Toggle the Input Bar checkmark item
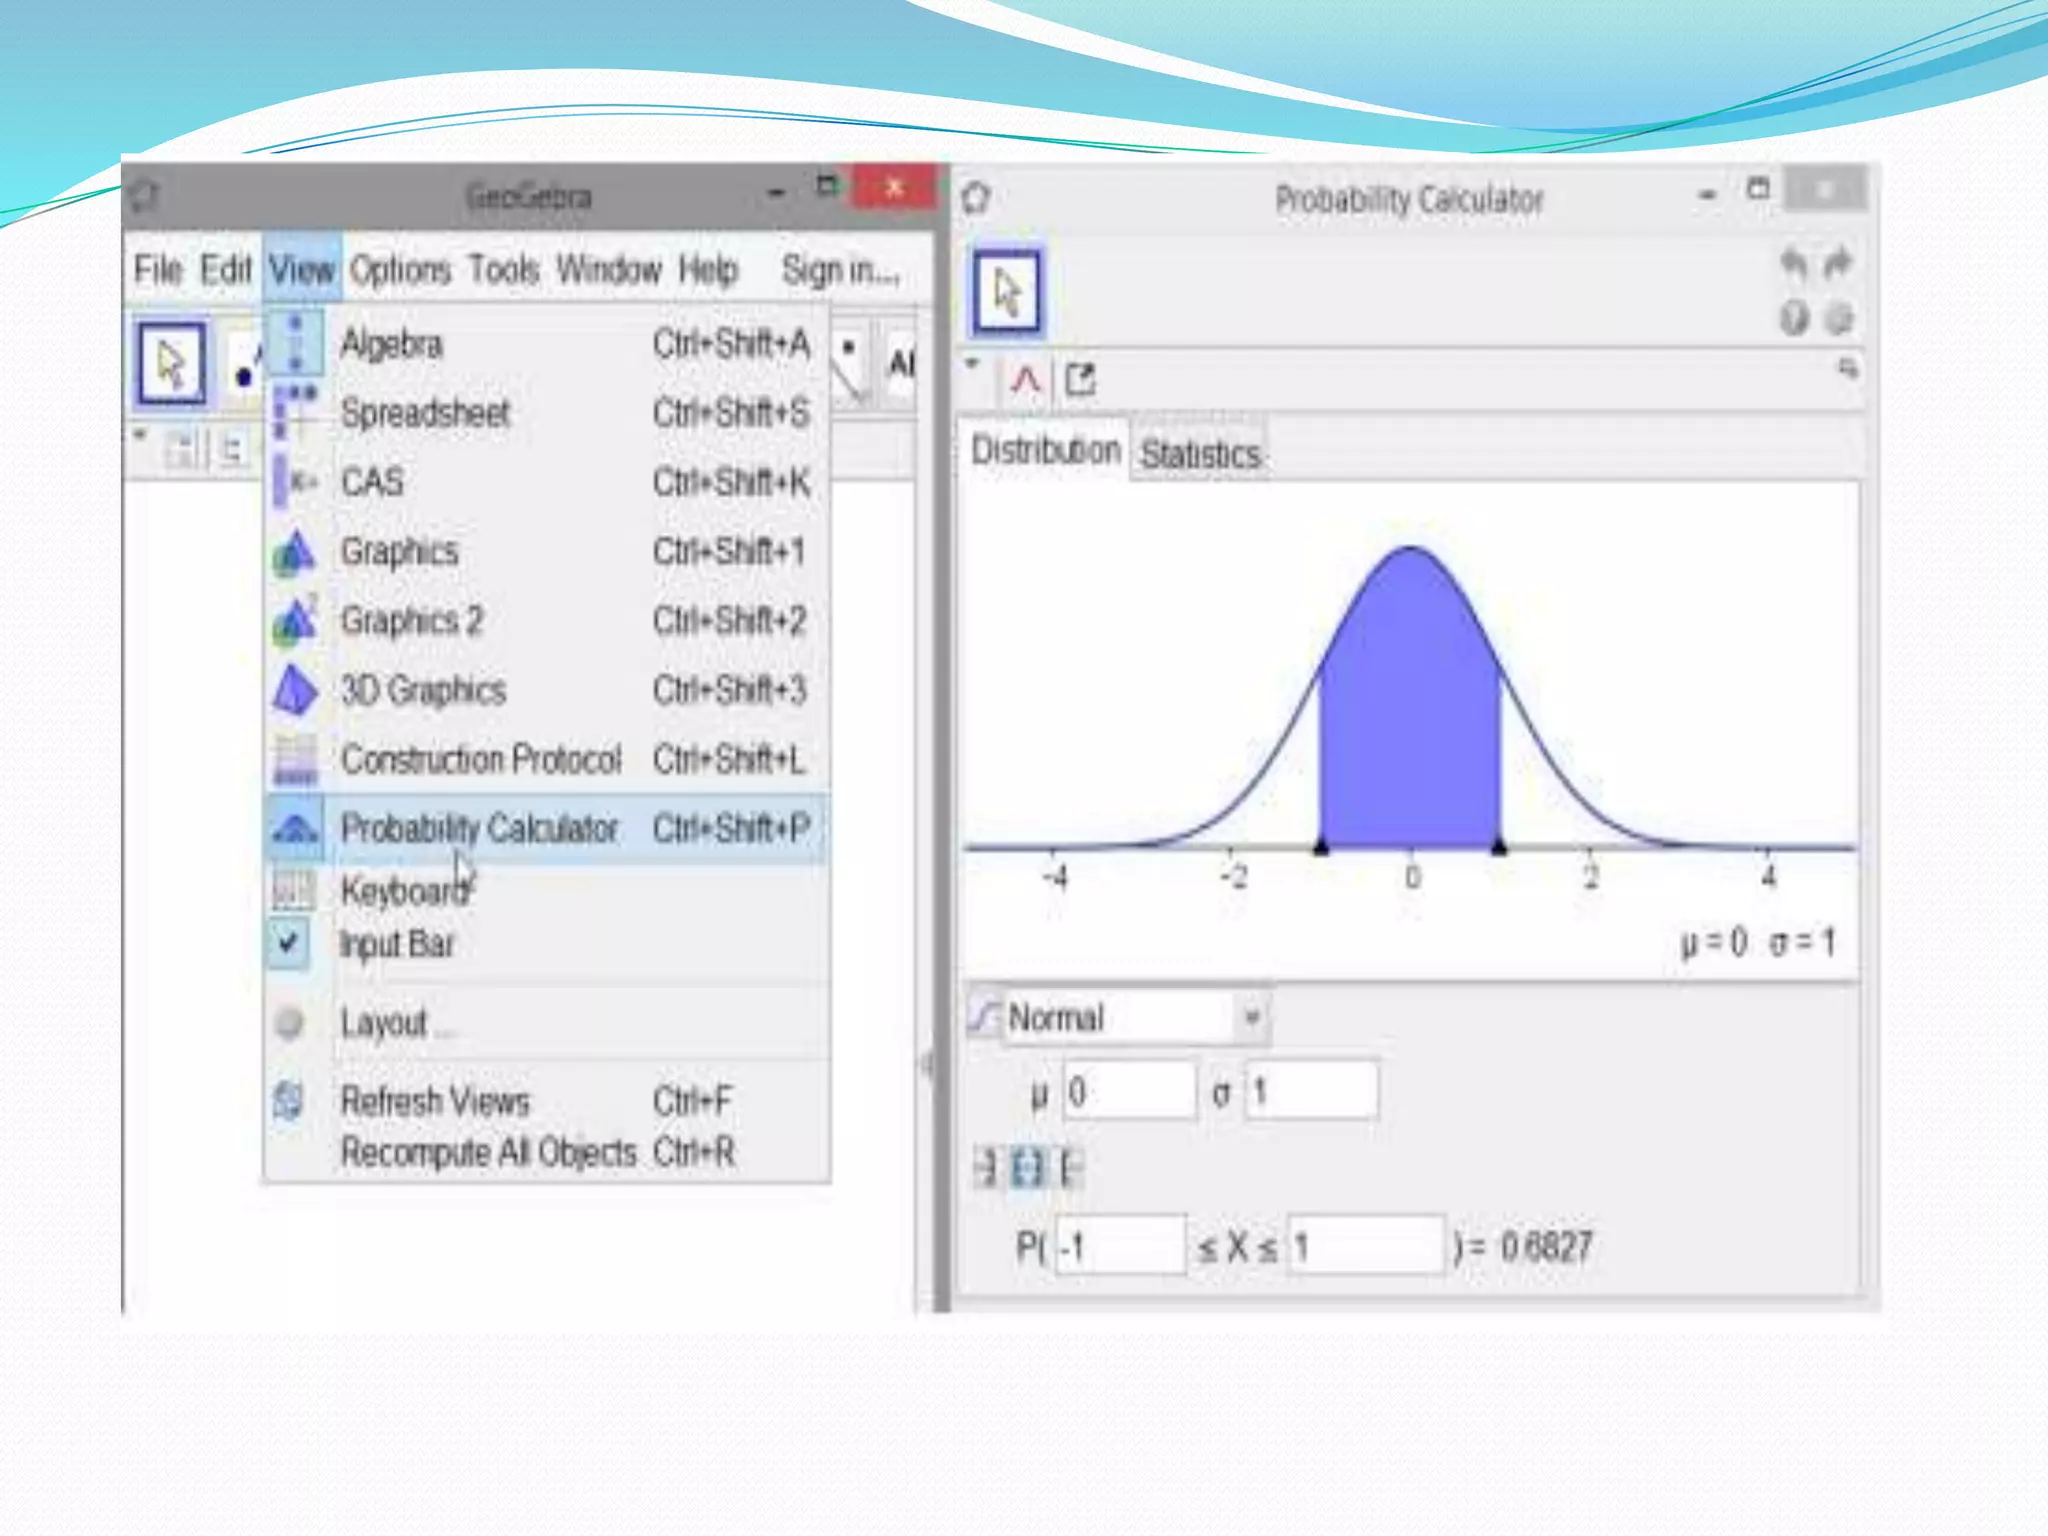 tap(396, 944)
